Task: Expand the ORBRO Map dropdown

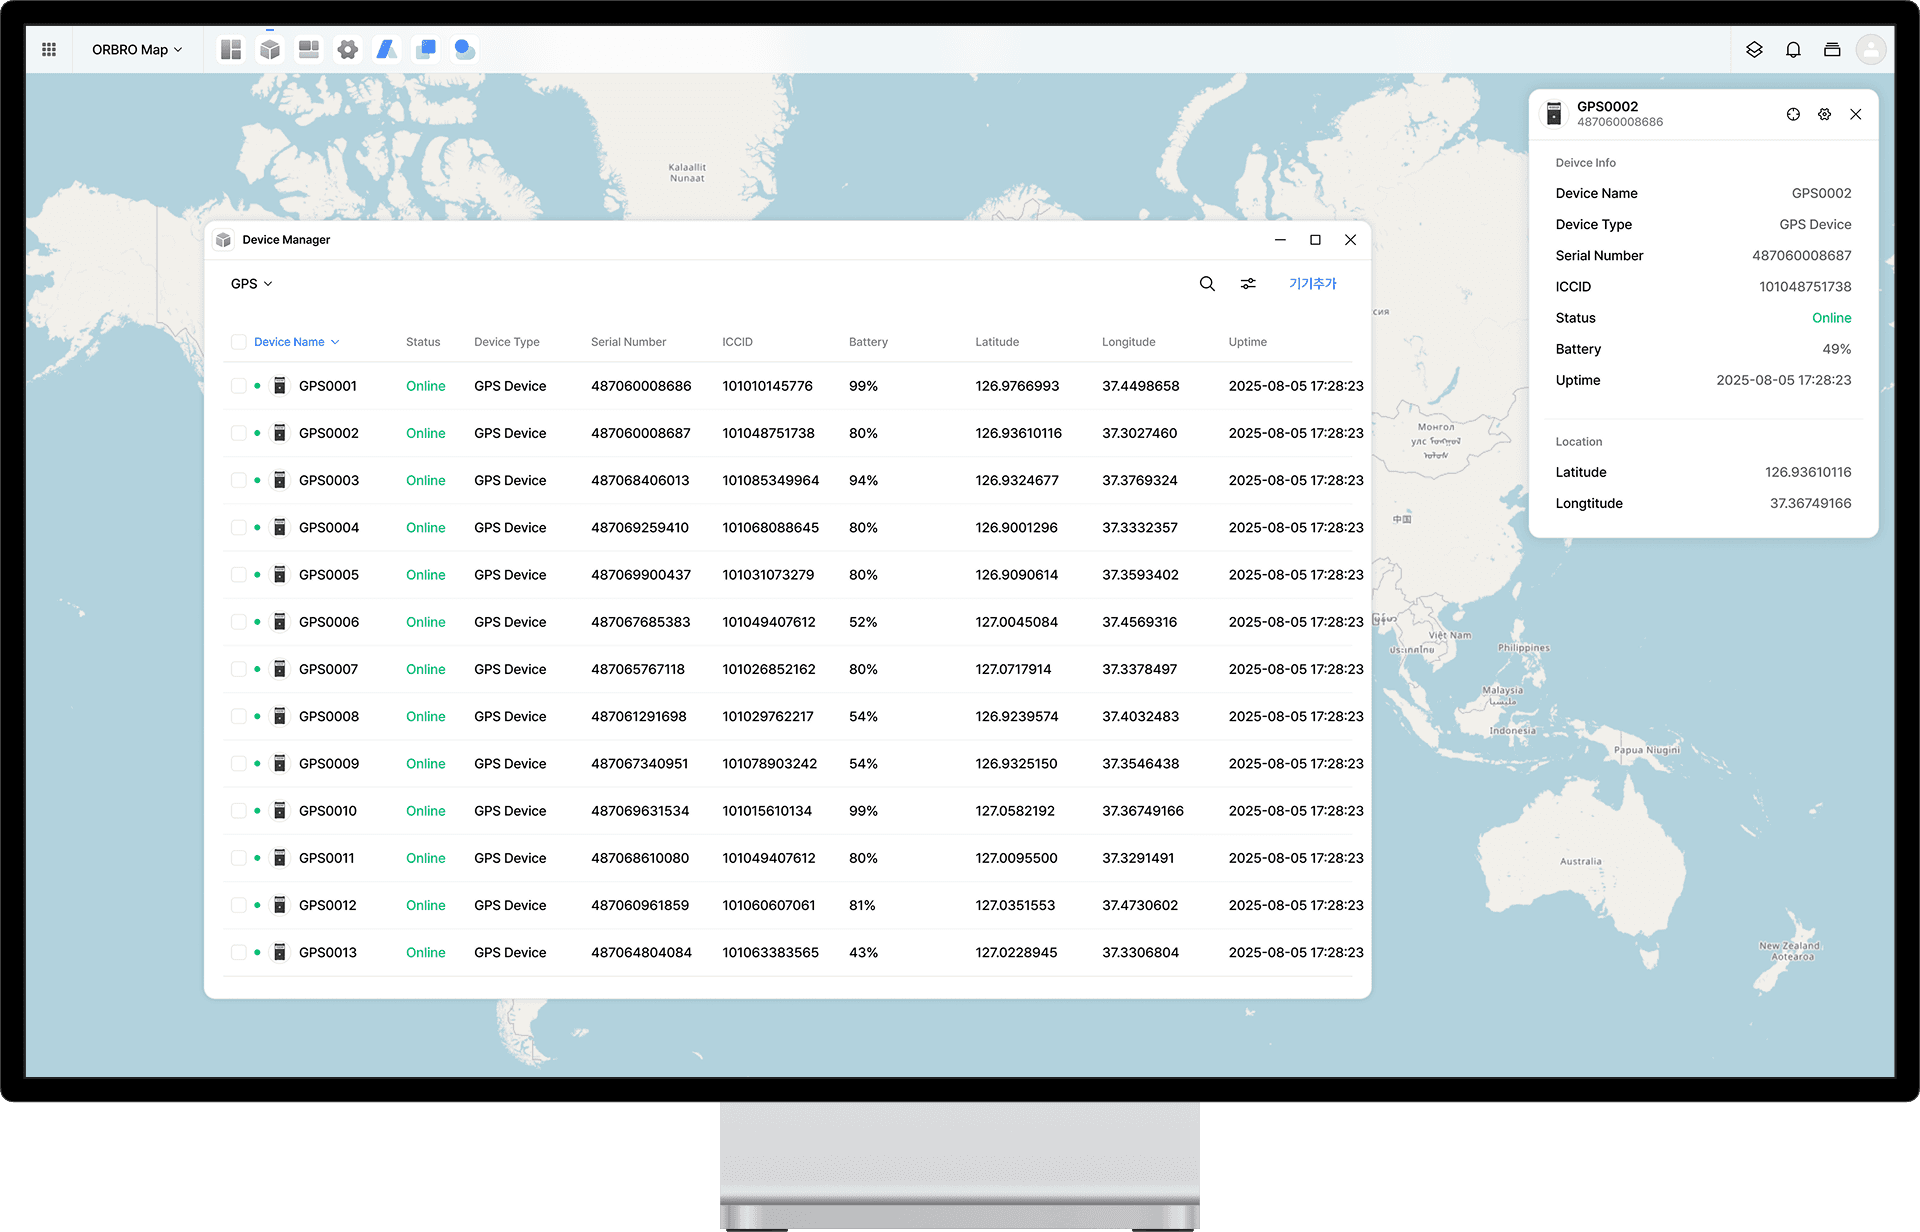Action: pos(137,49)
